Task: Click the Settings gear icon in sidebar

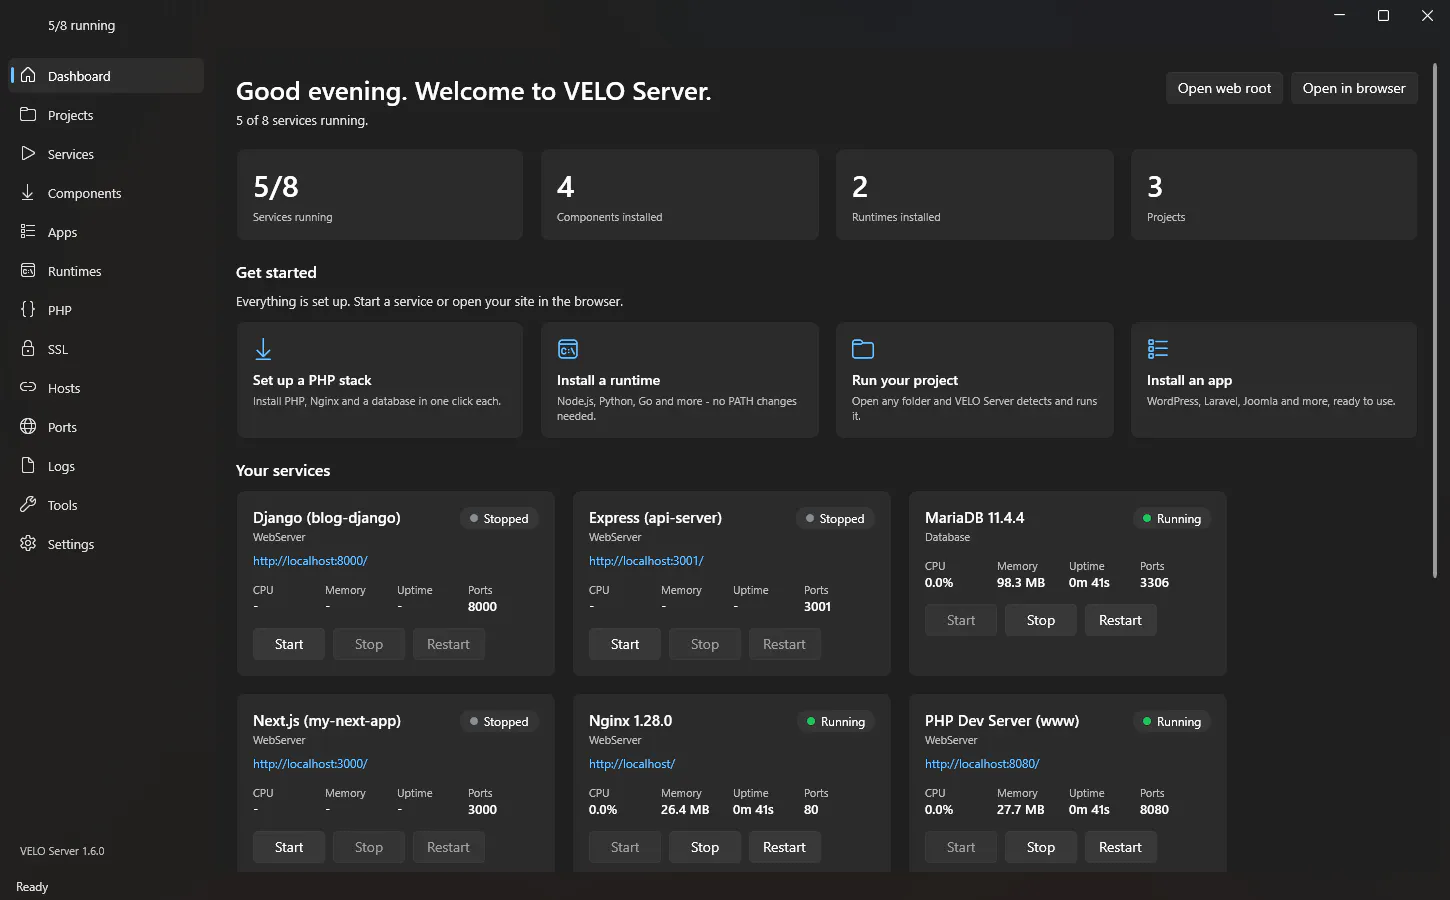Action: pos(28,544)
